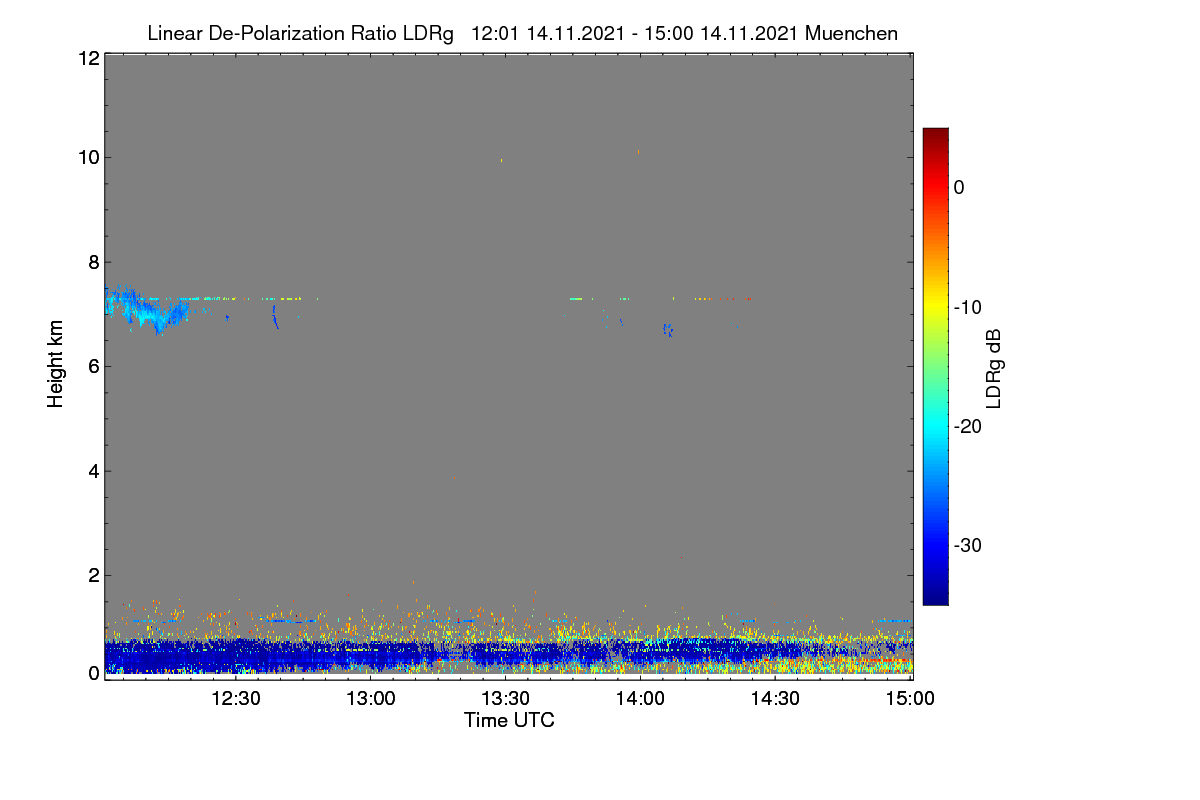Click the height tick label 12
Viewport: 1200px width, 800px height.
point(87,58)
